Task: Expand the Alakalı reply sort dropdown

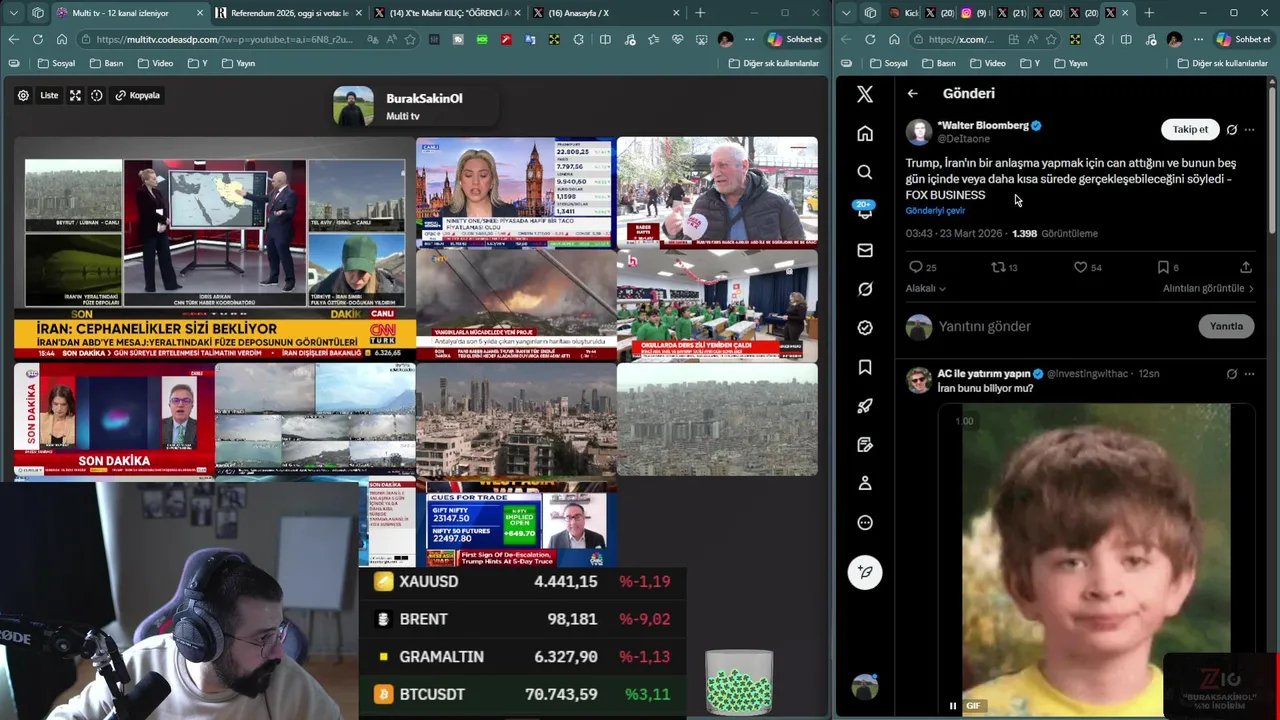Action: pos(925,288)
